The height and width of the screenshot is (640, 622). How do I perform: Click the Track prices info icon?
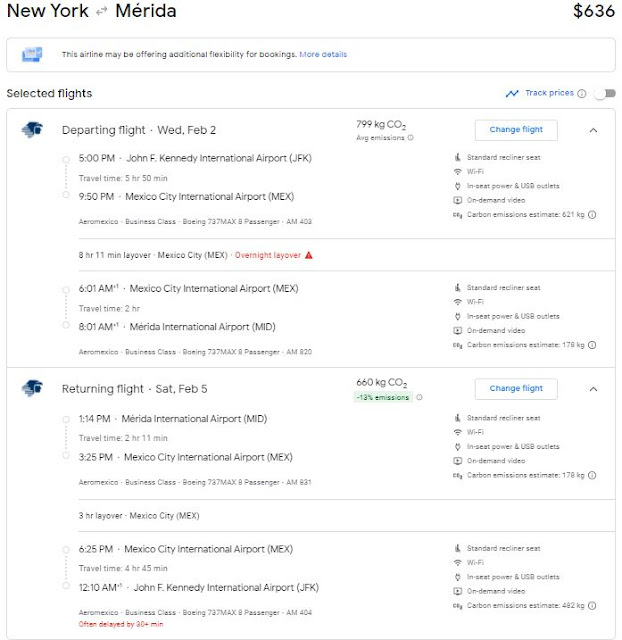point(582,94)
